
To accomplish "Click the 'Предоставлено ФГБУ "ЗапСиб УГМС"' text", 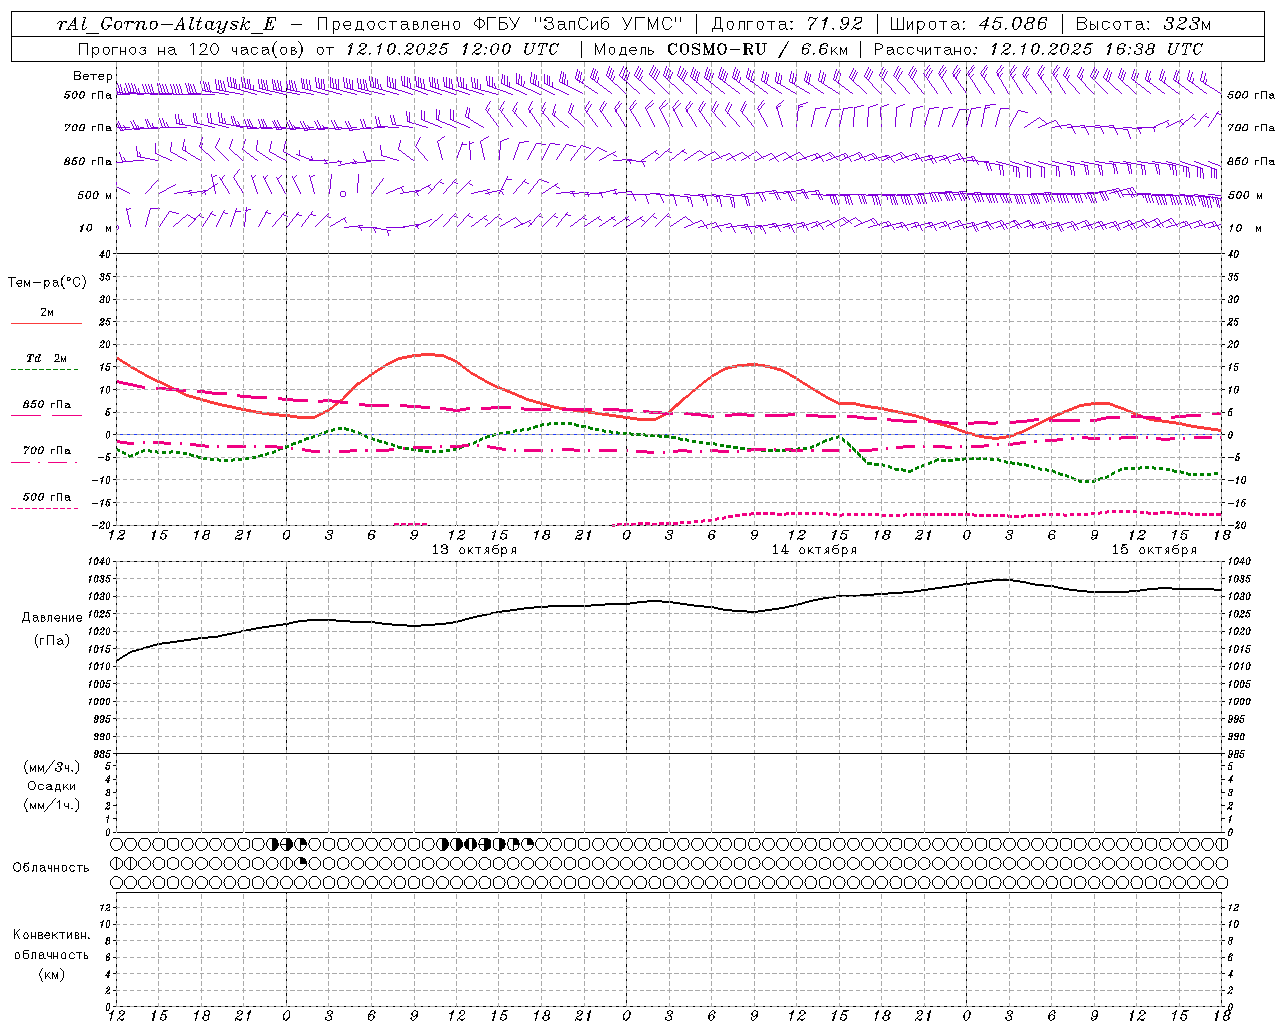I will click(498, 24).
